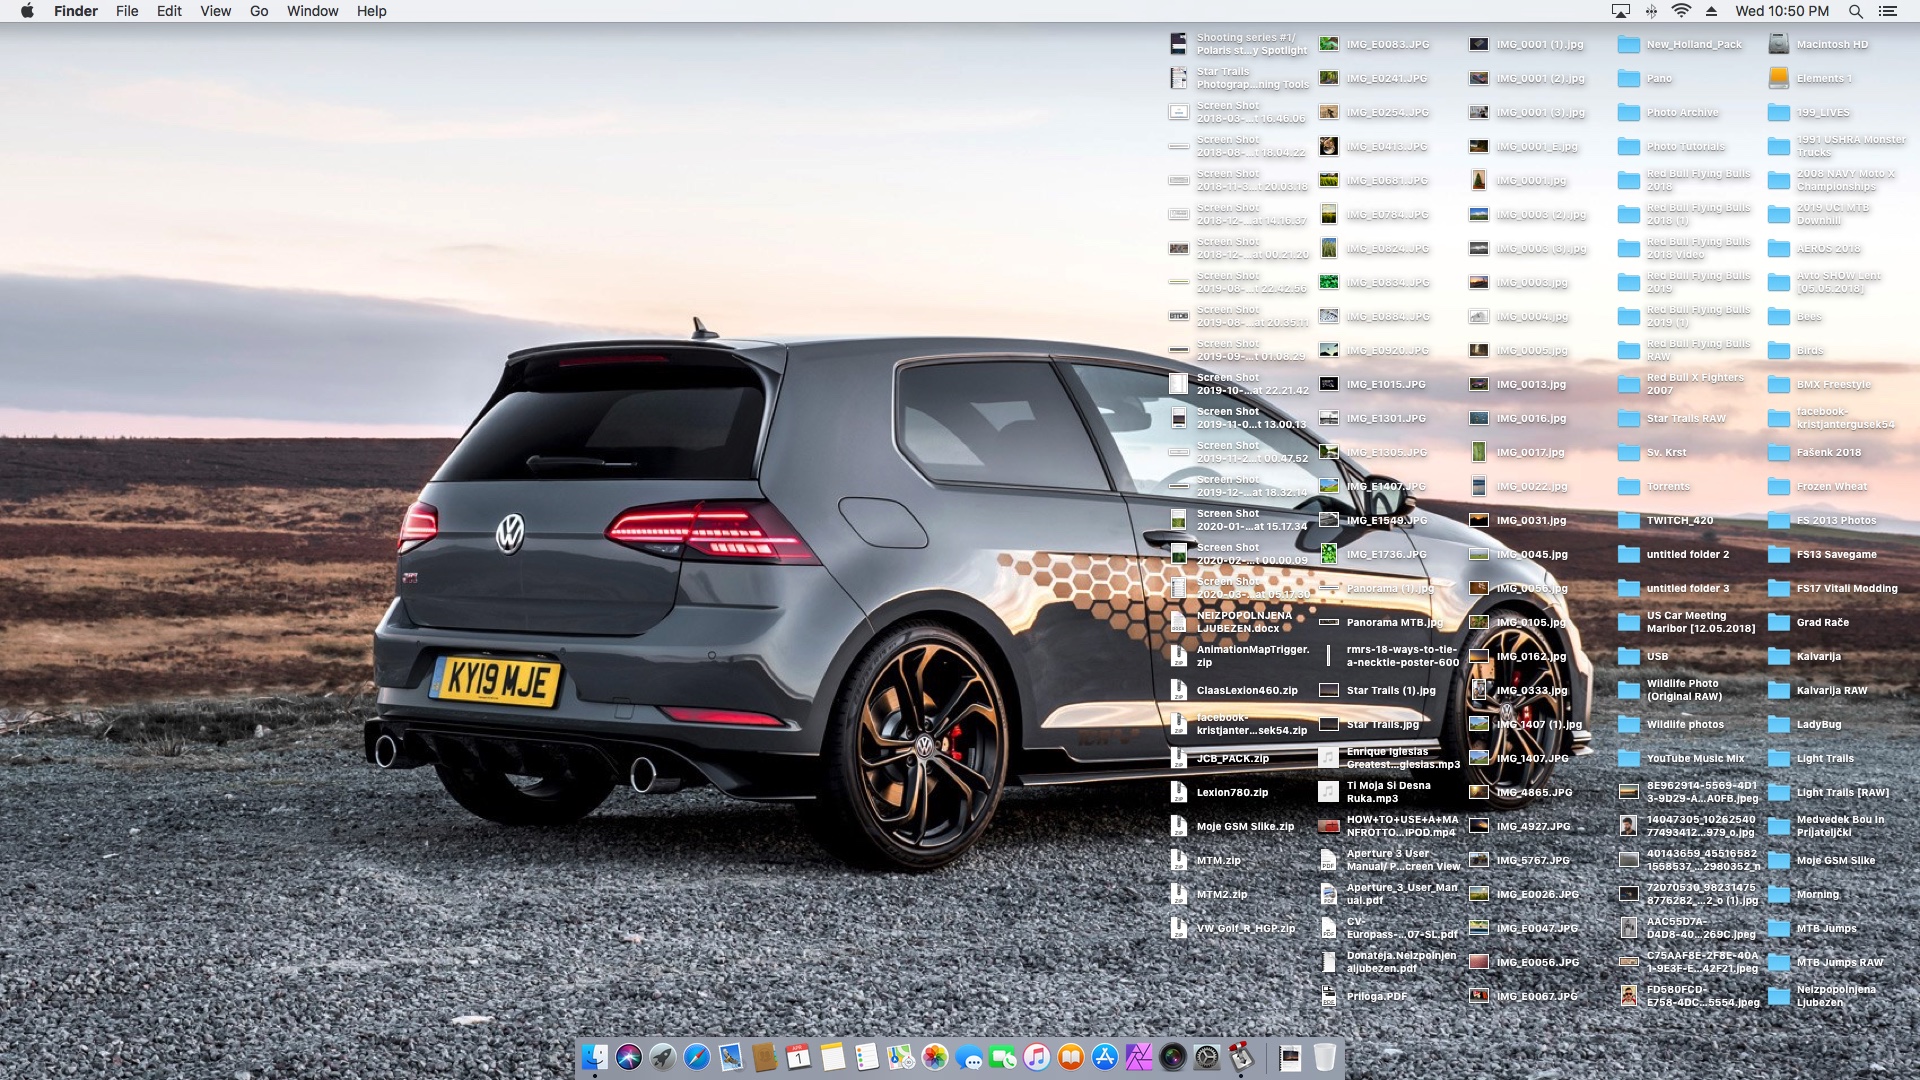Select the Priloga.PDF document
The height and width of the screenshot is (1080, 1920).
pyautogui.click(x=1363, y=996)
